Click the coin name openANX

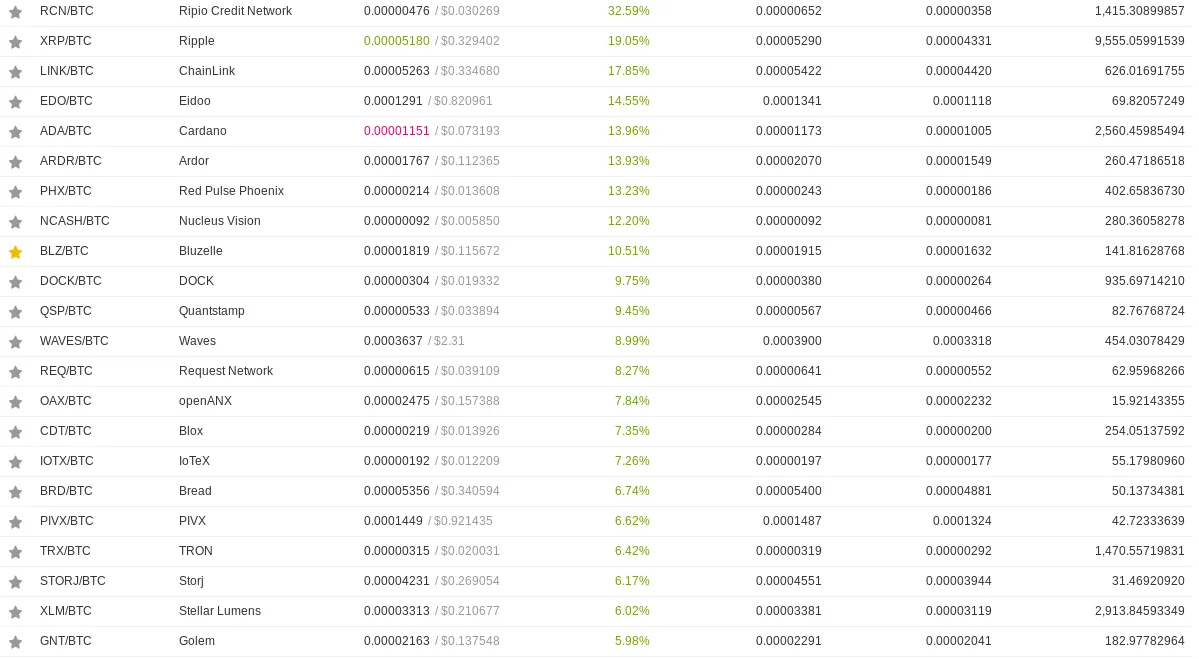[205, 401]
